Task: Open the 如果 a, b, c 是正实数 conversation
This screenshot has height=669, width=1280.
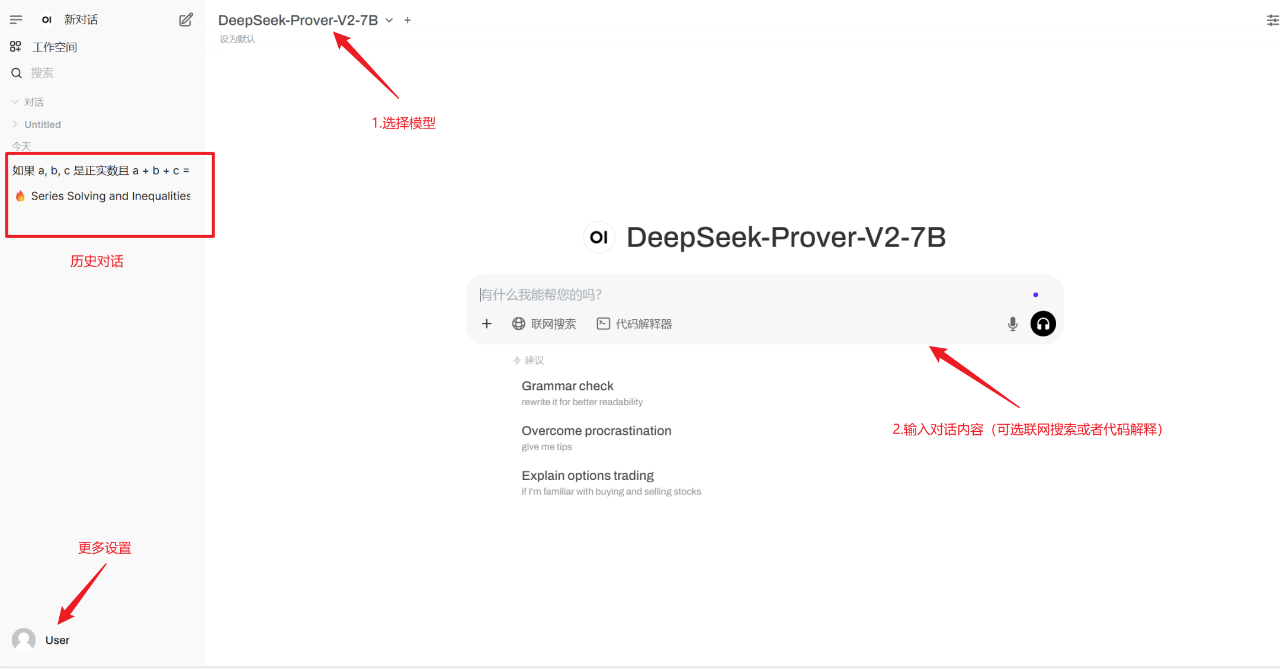Action: tap(101, 170)
